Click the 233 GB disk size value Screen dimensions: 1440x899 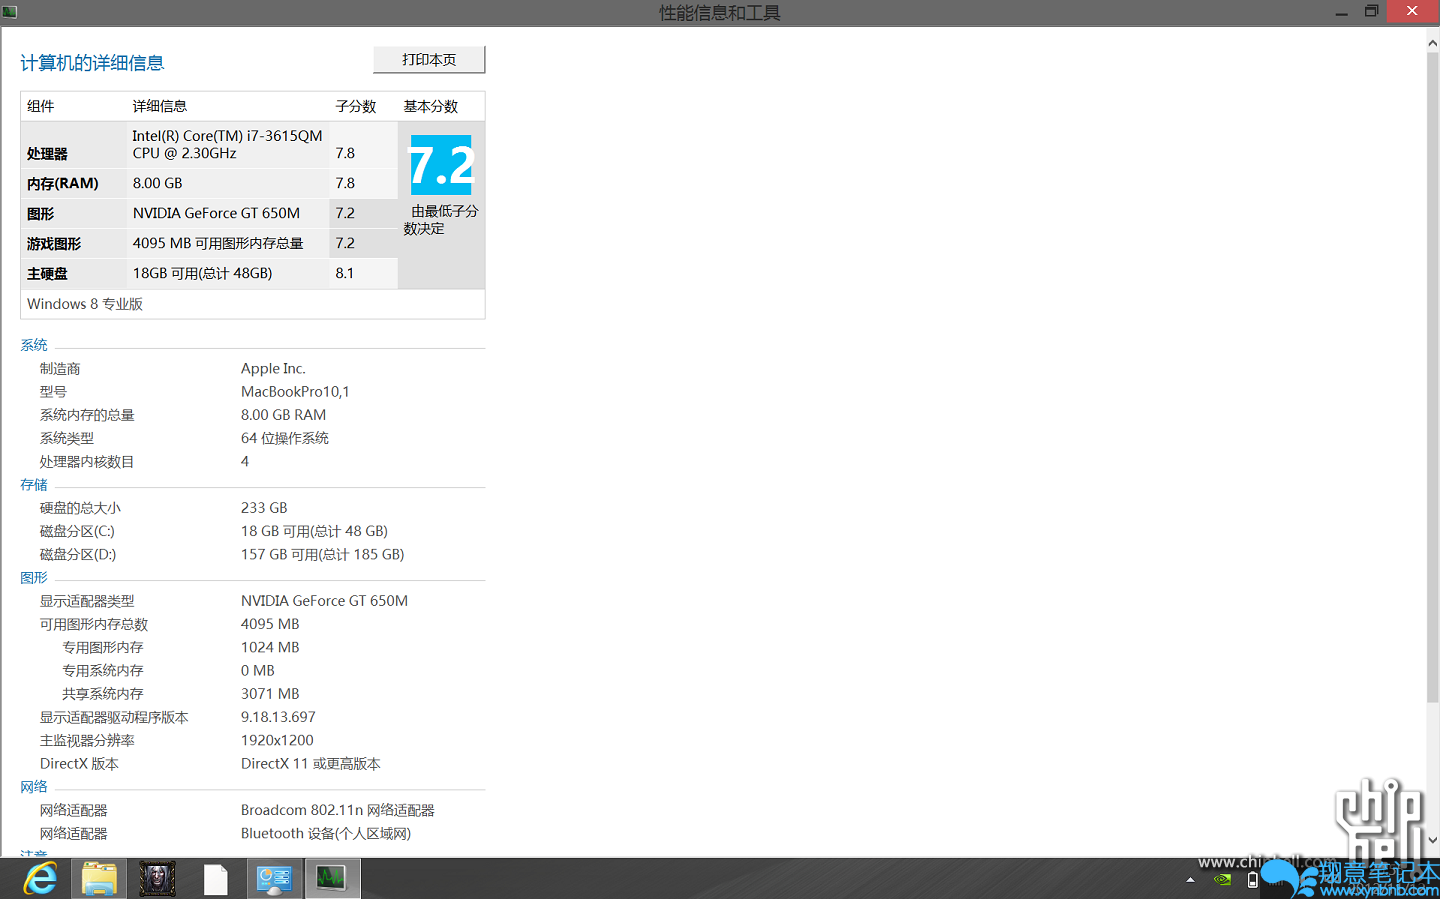coord(264,508)
